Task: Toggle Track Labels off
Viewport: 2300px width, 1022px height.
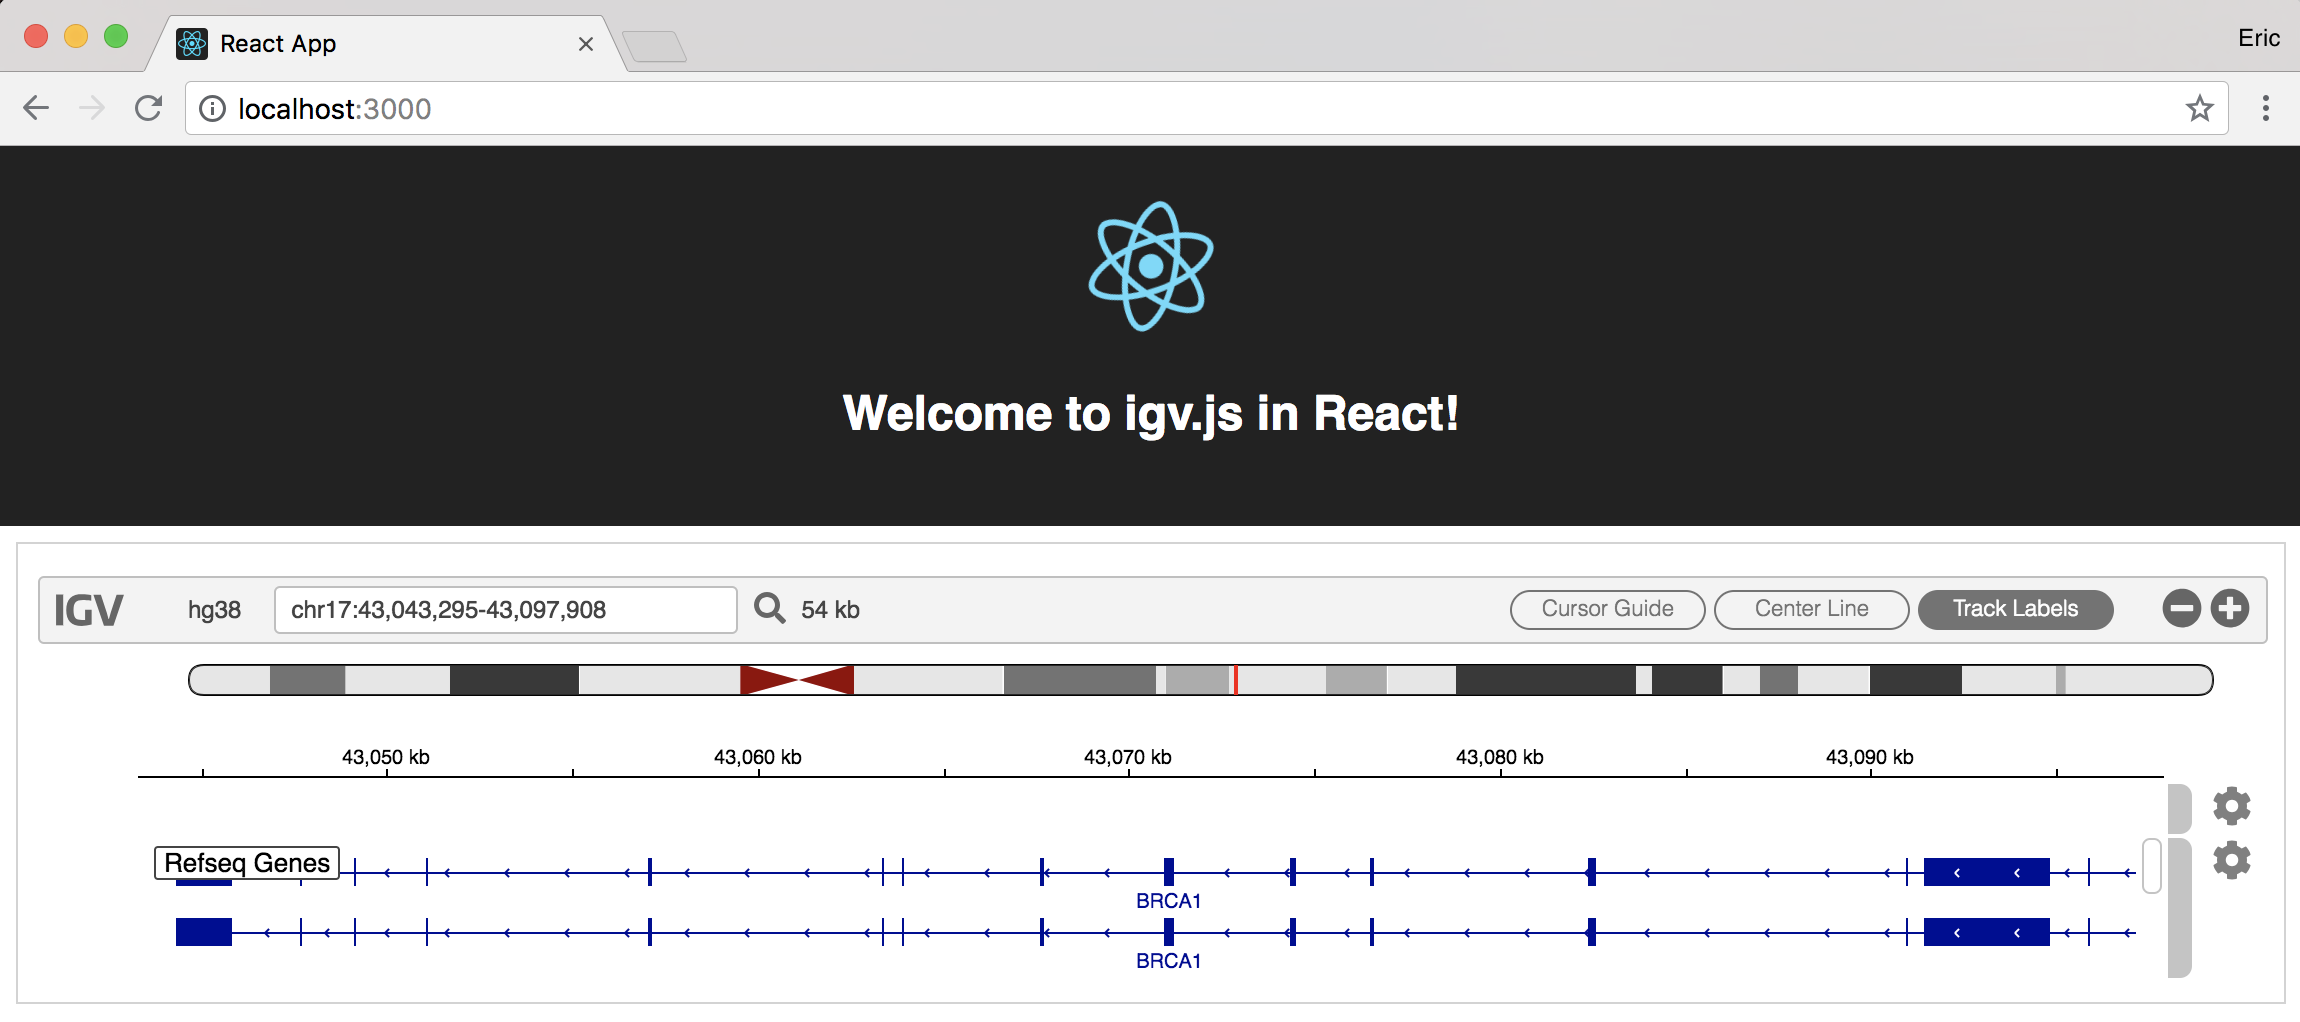Action: point(2015,609)
